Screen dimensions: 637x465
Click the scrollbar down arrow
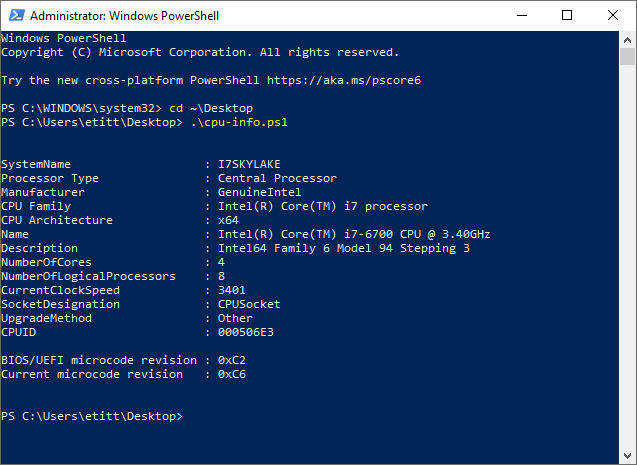(627, 456)
